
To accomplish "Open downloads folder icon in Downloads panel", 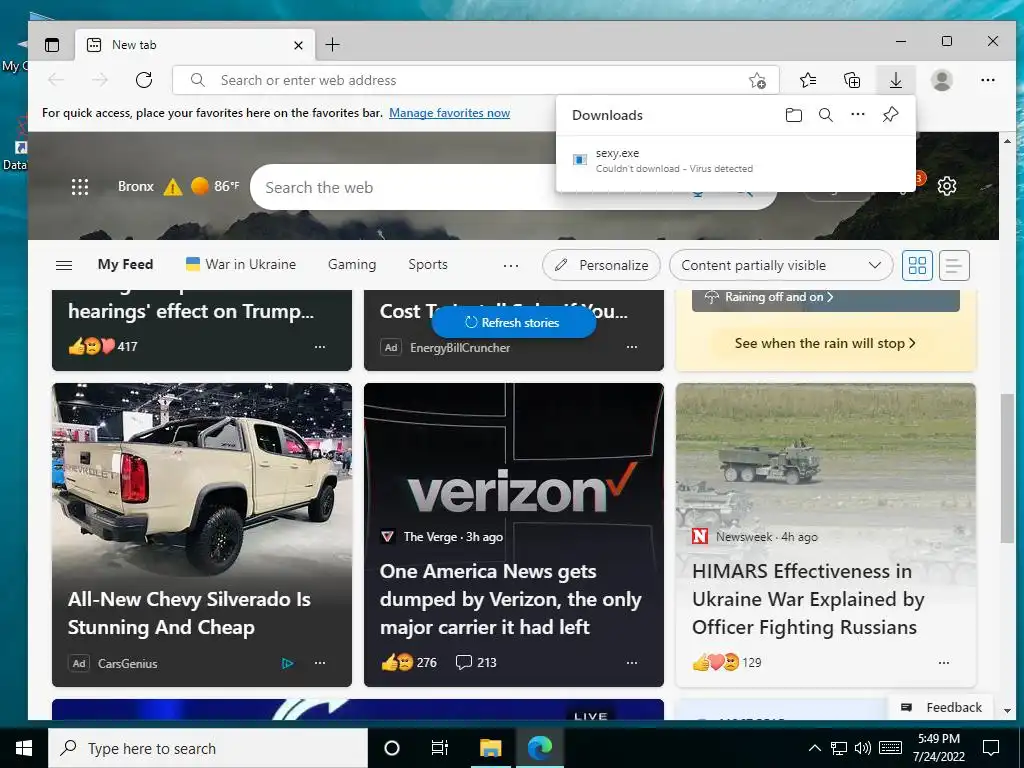I will tap(793, 115).
